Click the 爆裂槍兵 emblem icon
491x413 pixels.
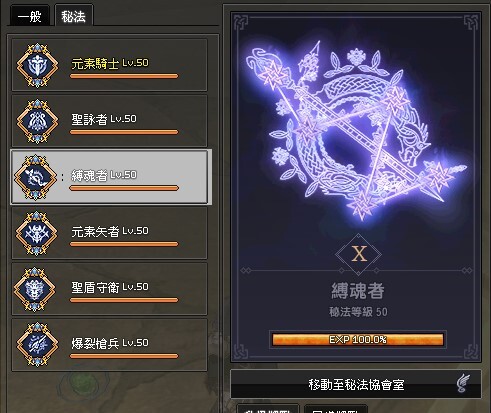37,344
